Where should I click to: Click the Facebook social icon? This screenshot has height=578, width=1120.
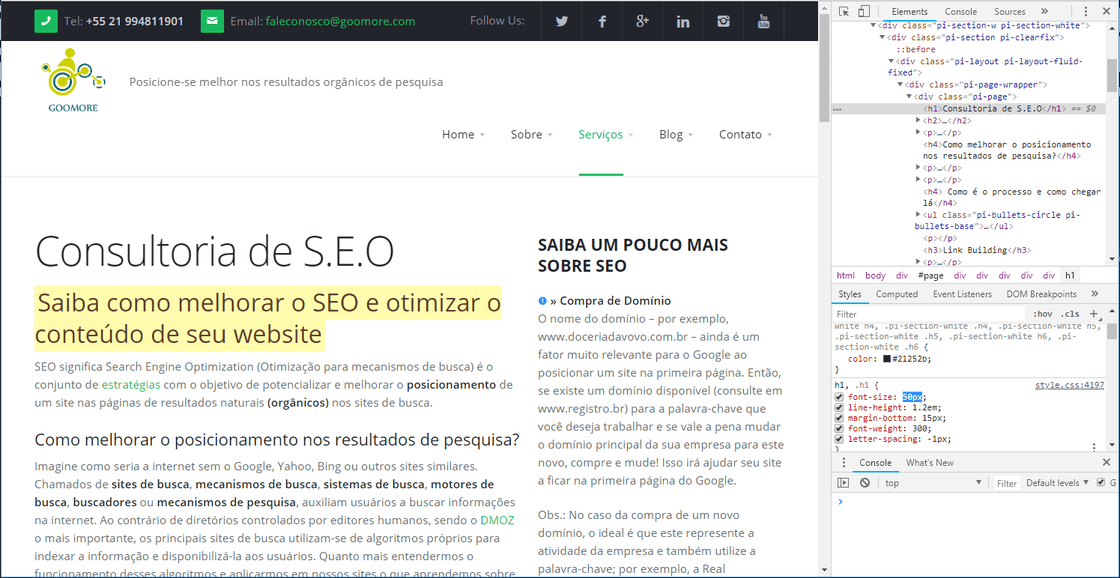point(602,21)
